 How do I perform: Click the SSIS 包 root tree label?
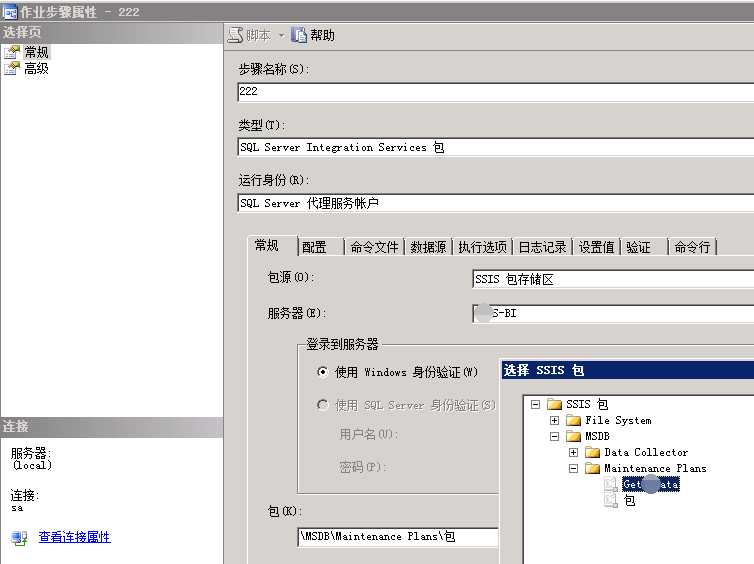[x=587, y=404]
